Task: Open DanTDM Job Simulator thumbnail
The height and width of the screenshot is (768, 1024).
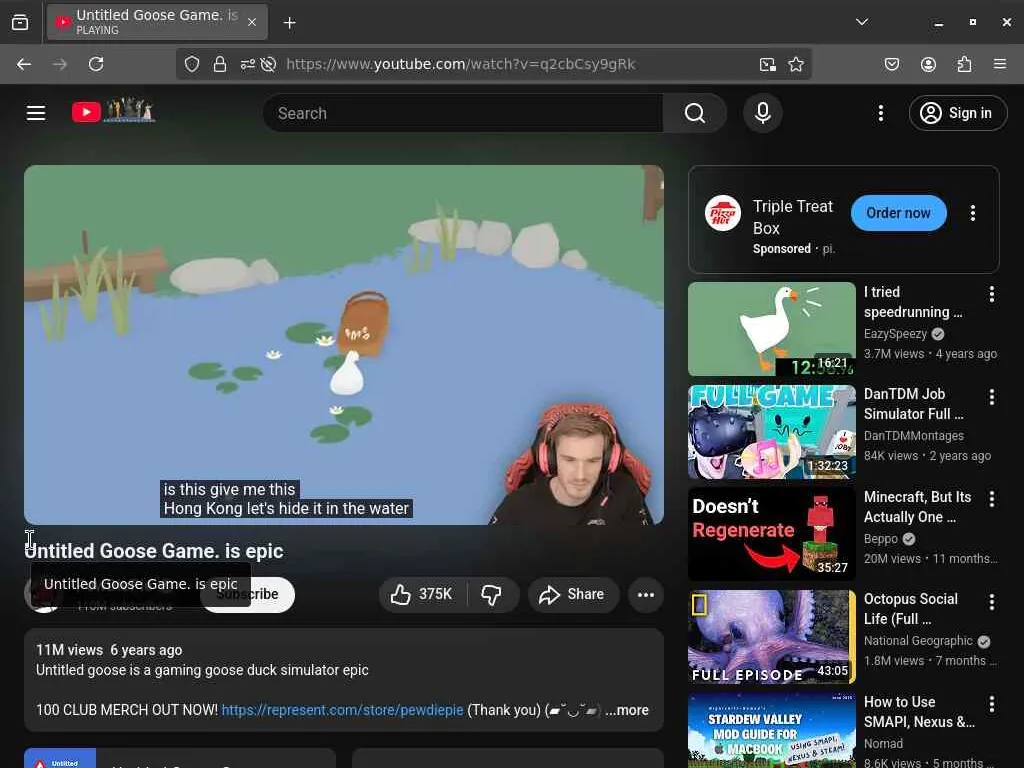Action: pos(771,432)
